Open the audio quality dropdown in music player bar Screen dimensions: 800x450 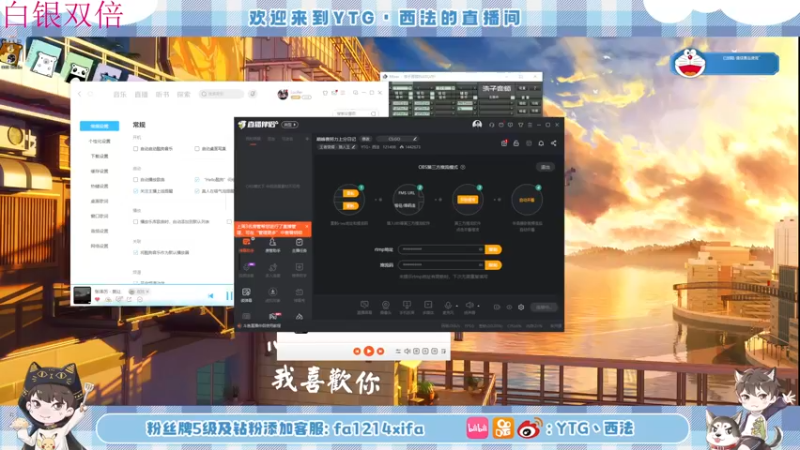(140, 292)
